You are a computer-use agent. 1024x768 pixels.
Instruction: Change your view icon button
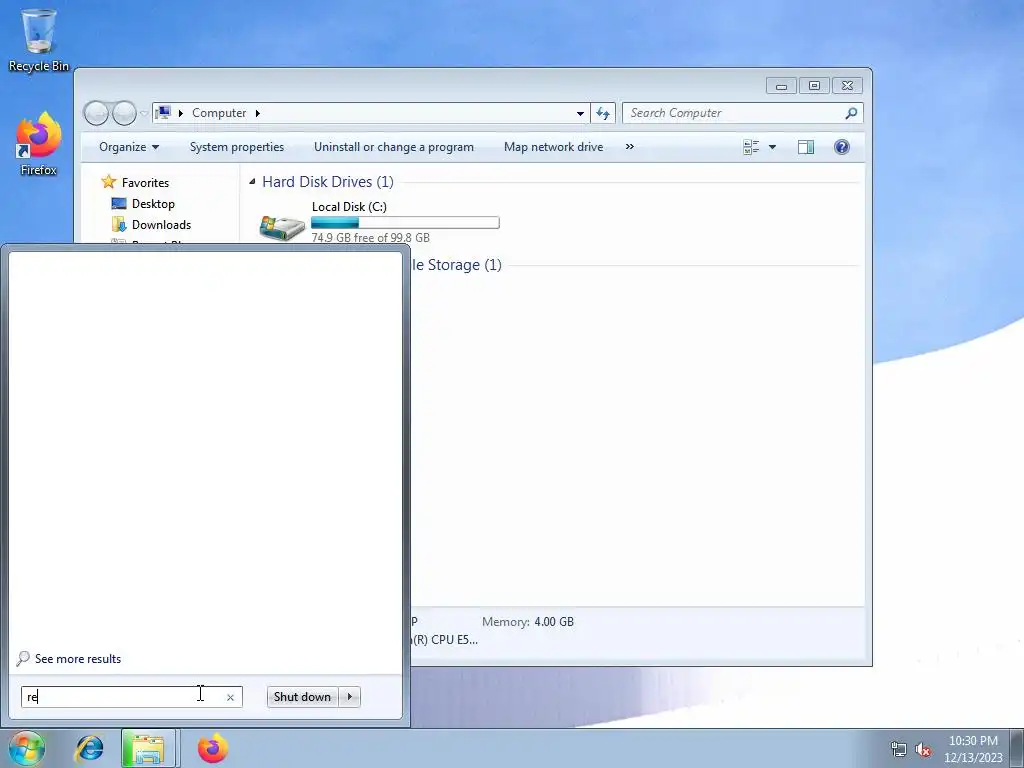(751, 147)
